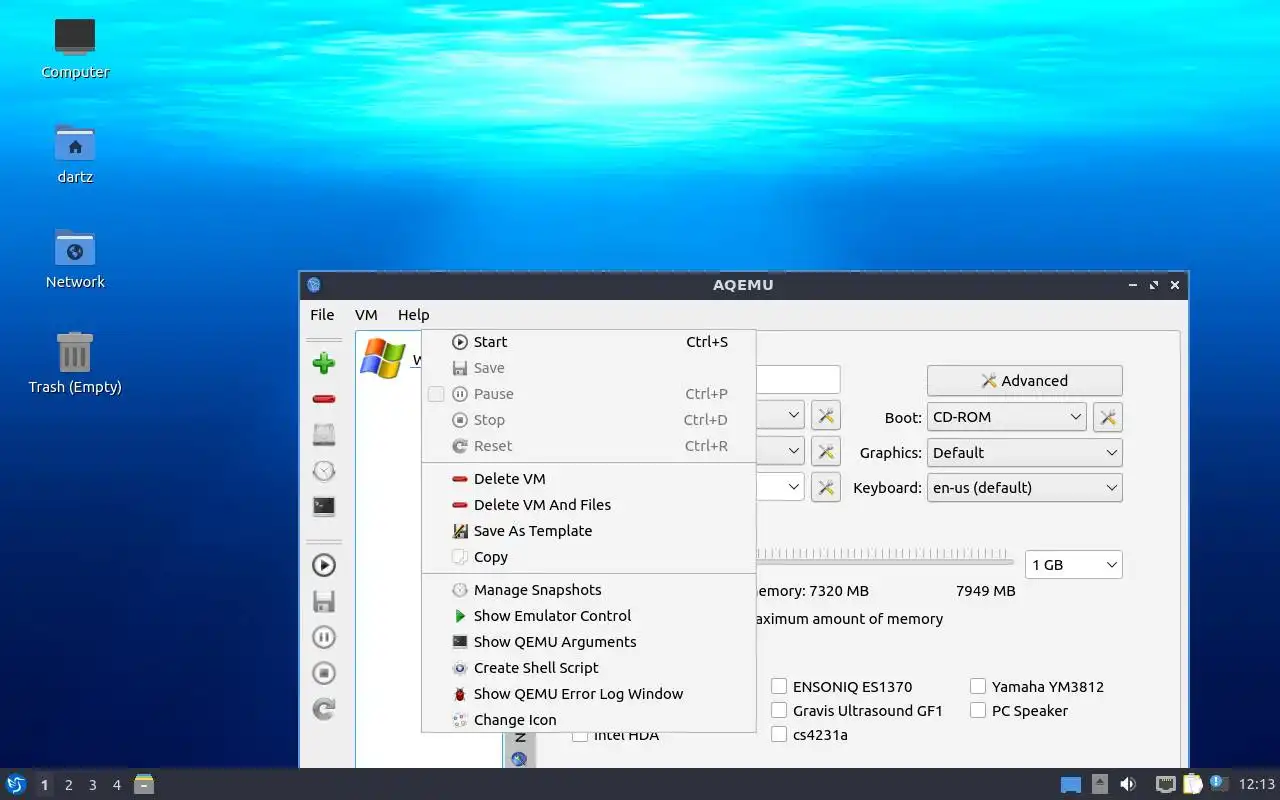The image size is (1280, 800).
Task: Choose Delete VM And Files menu entry
Action: click(x=588, y=505)
